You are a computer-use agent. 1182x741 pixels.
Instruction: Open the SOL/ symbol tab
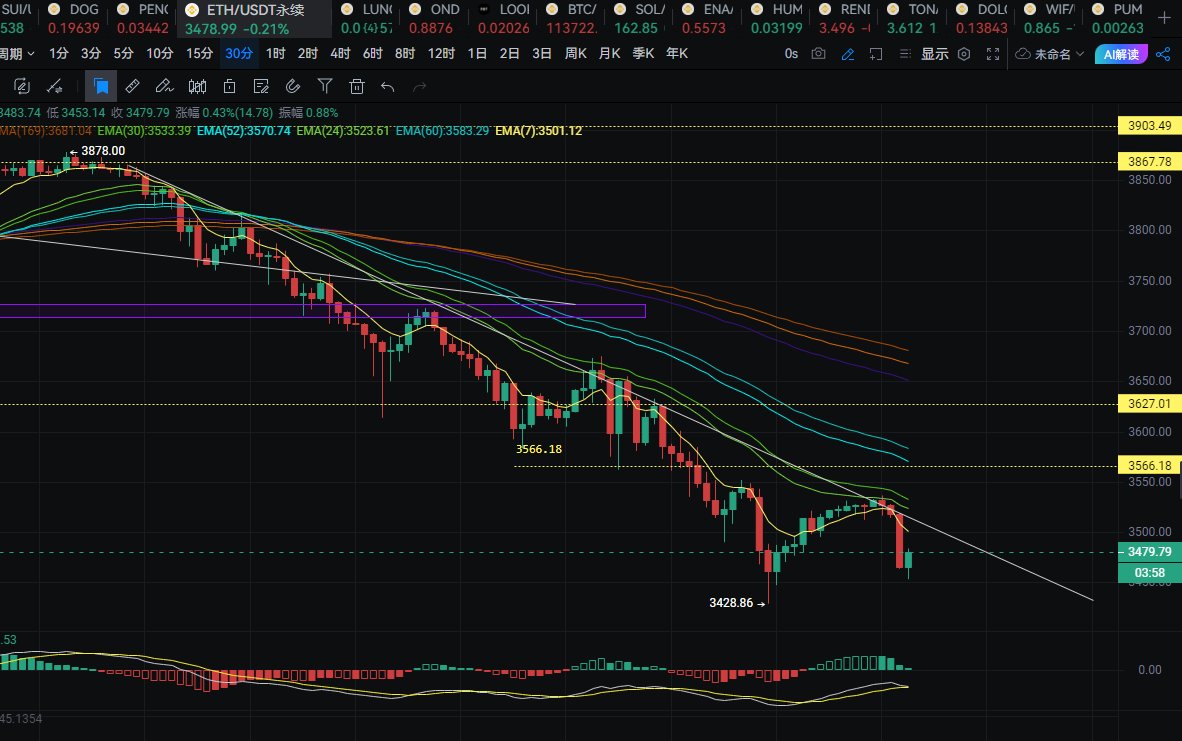coord(640,19)
